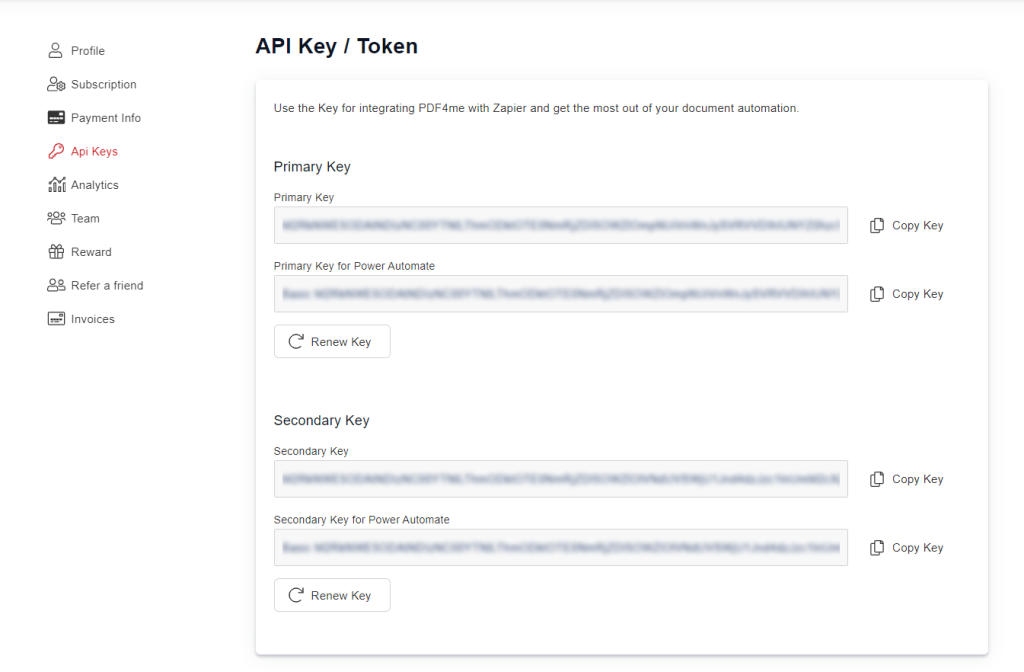The image size is (1024, 672).
Task: Click the Team people icon
Action: coord(56,218)
